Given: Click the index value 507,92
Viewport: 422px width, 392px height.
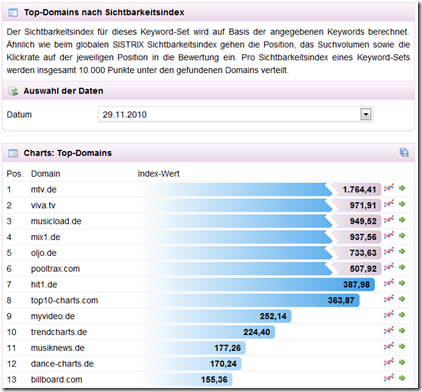Looking at the screenshot, I should (x=363, y=269).
